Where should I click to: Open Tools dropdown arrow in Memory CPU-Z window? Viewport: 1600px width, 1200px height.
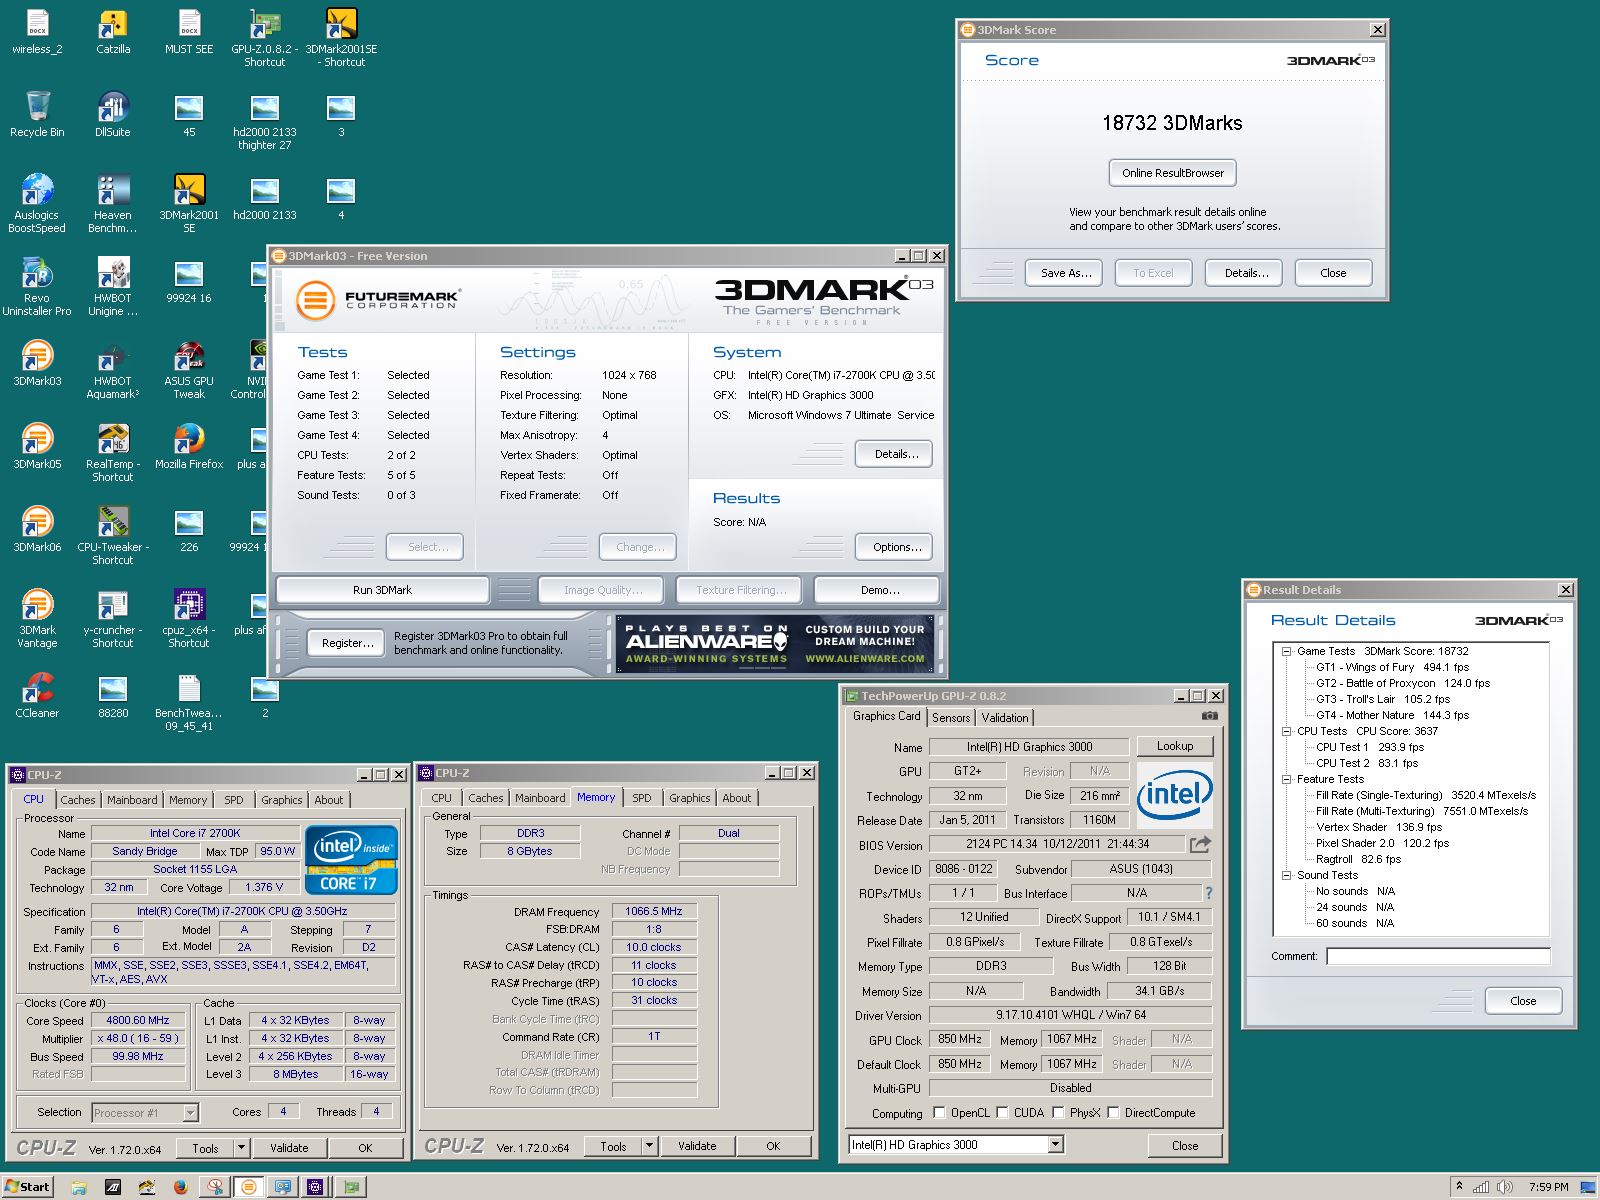[x=649, y=1146]
